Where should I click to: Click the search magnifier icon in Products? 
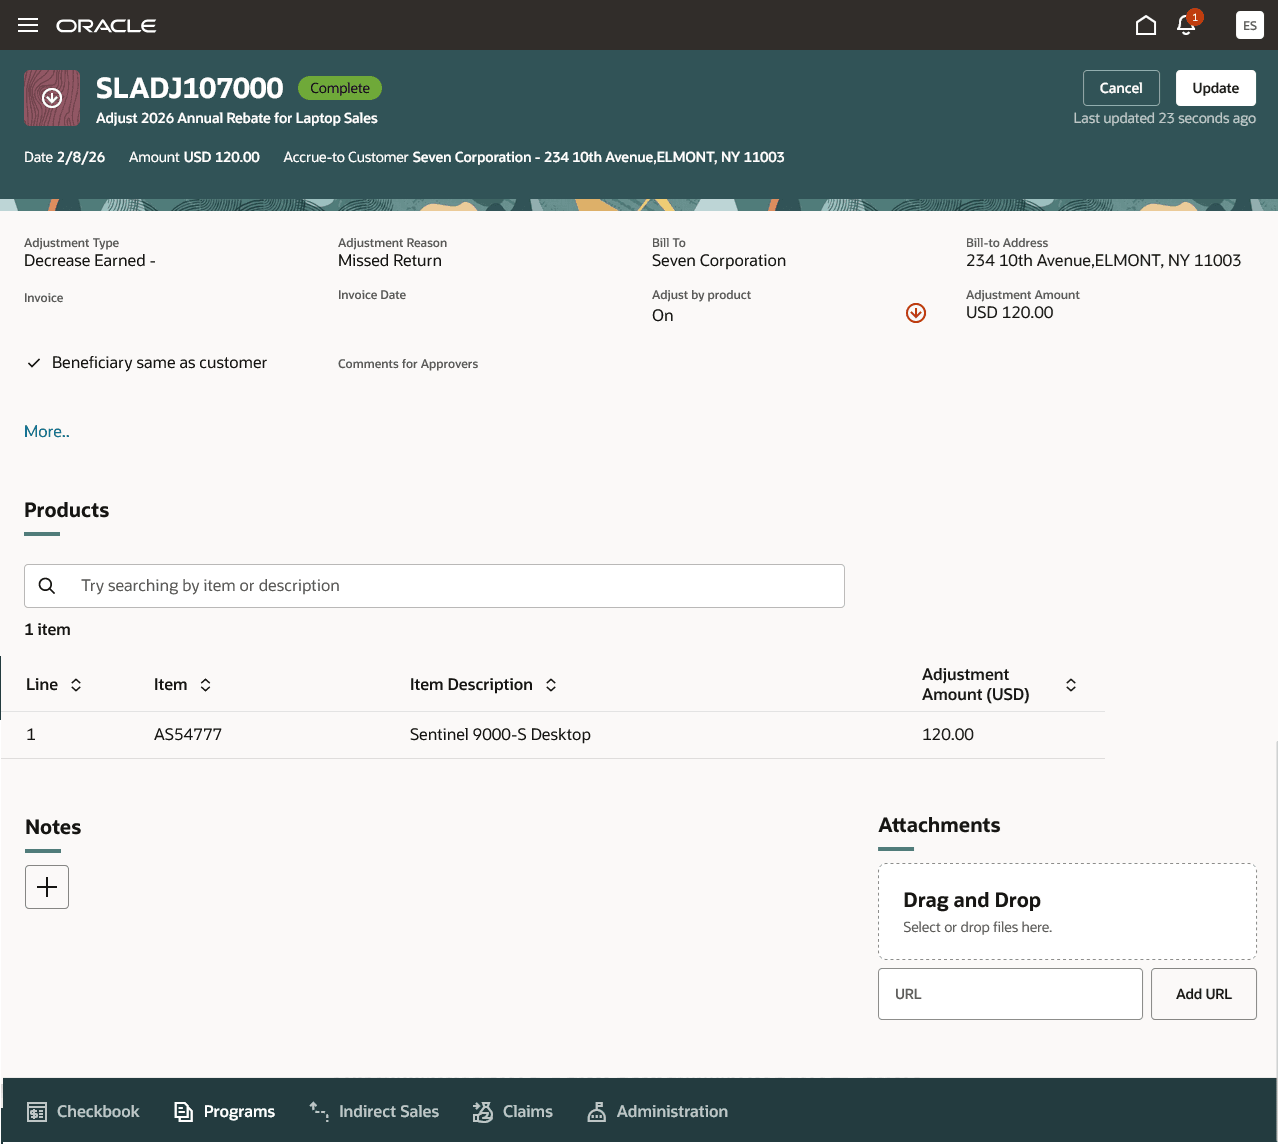click(x=47, y=586)
